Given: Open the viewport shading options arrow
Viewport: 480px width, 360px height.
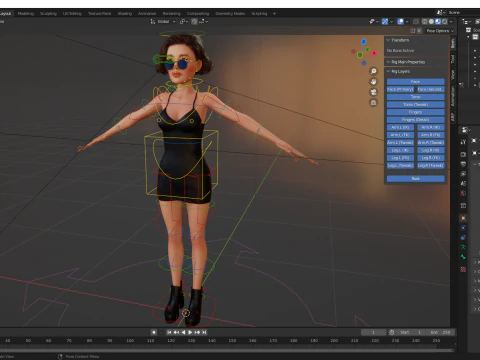Looking at the screenshot, I should click(x=451, y=21).
